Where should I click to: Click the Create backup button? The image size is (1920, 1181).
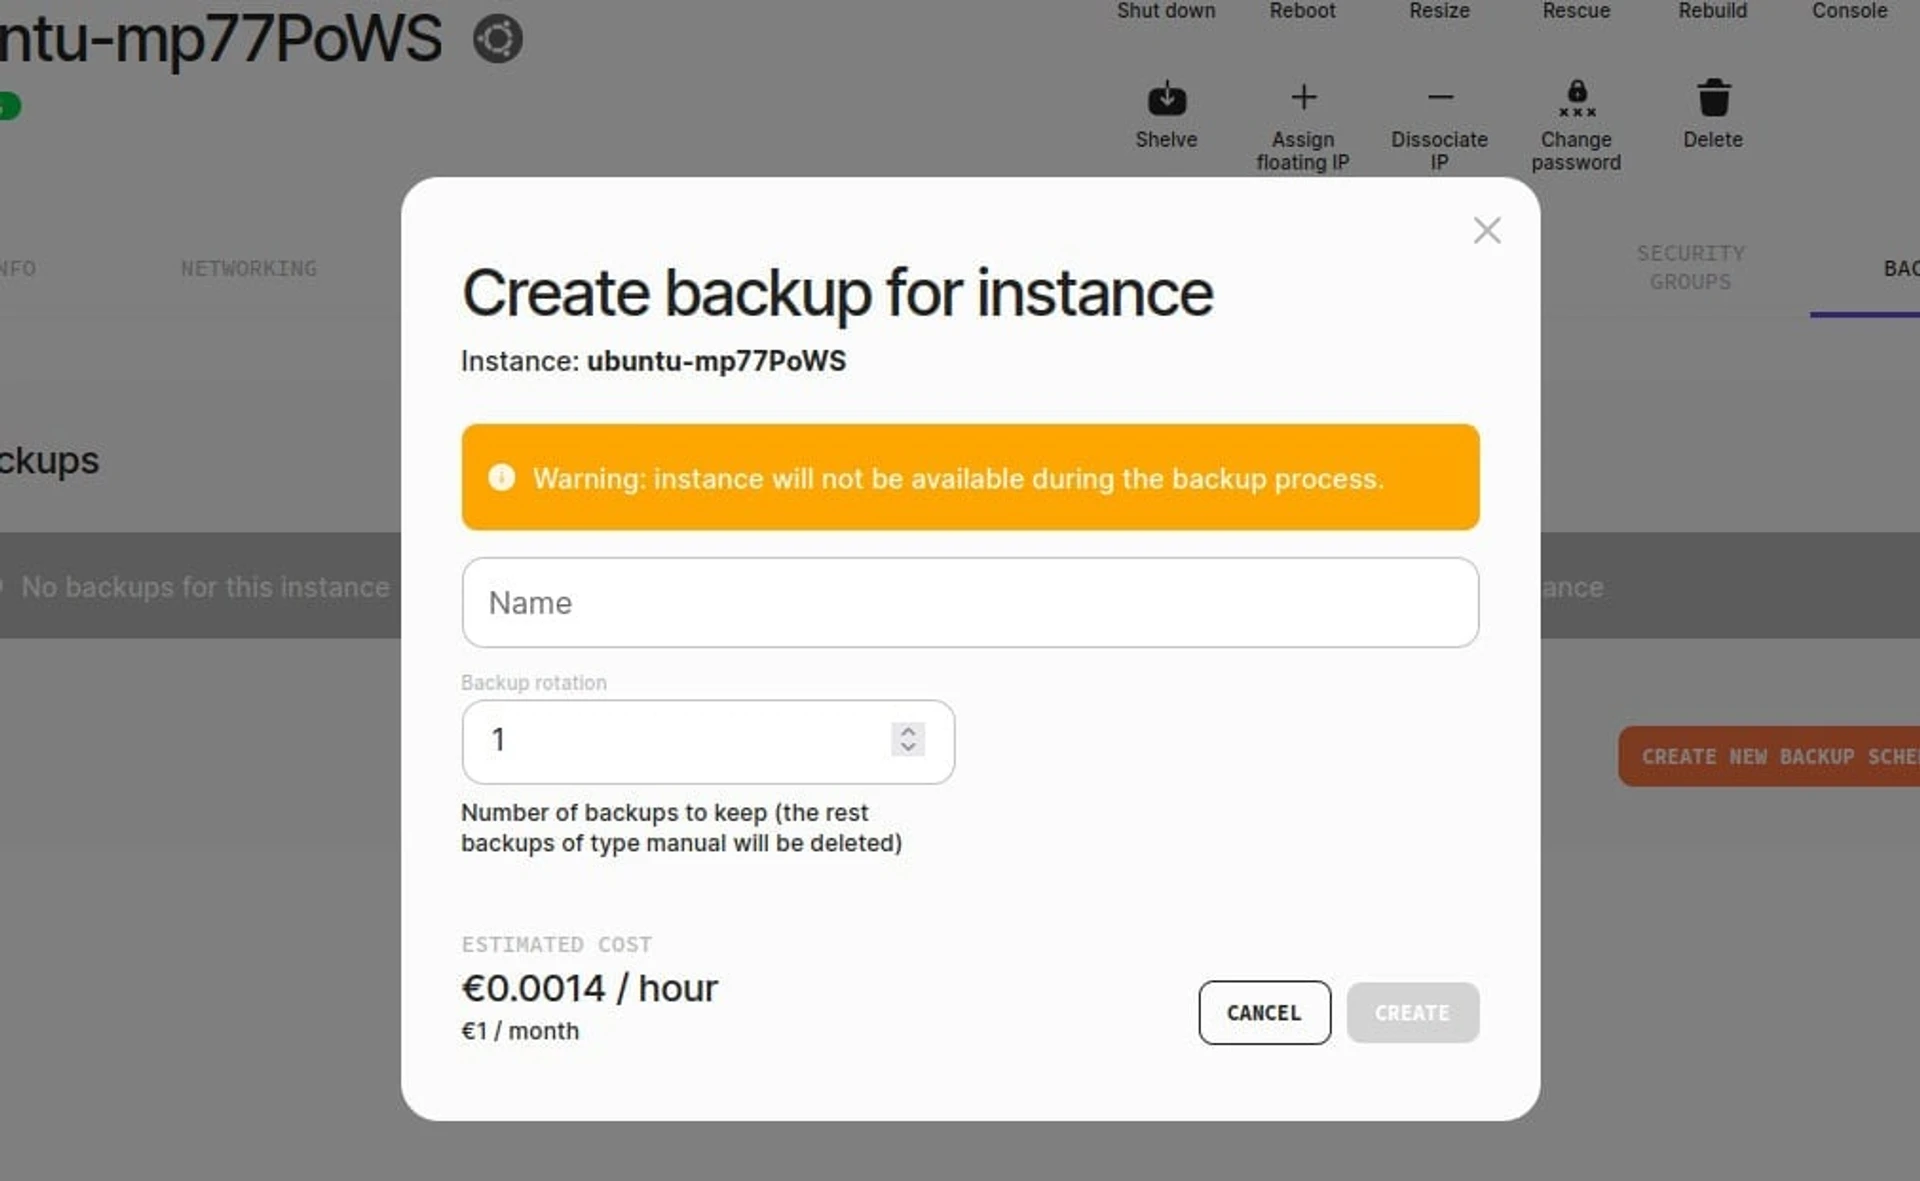coord(1412,1012)
